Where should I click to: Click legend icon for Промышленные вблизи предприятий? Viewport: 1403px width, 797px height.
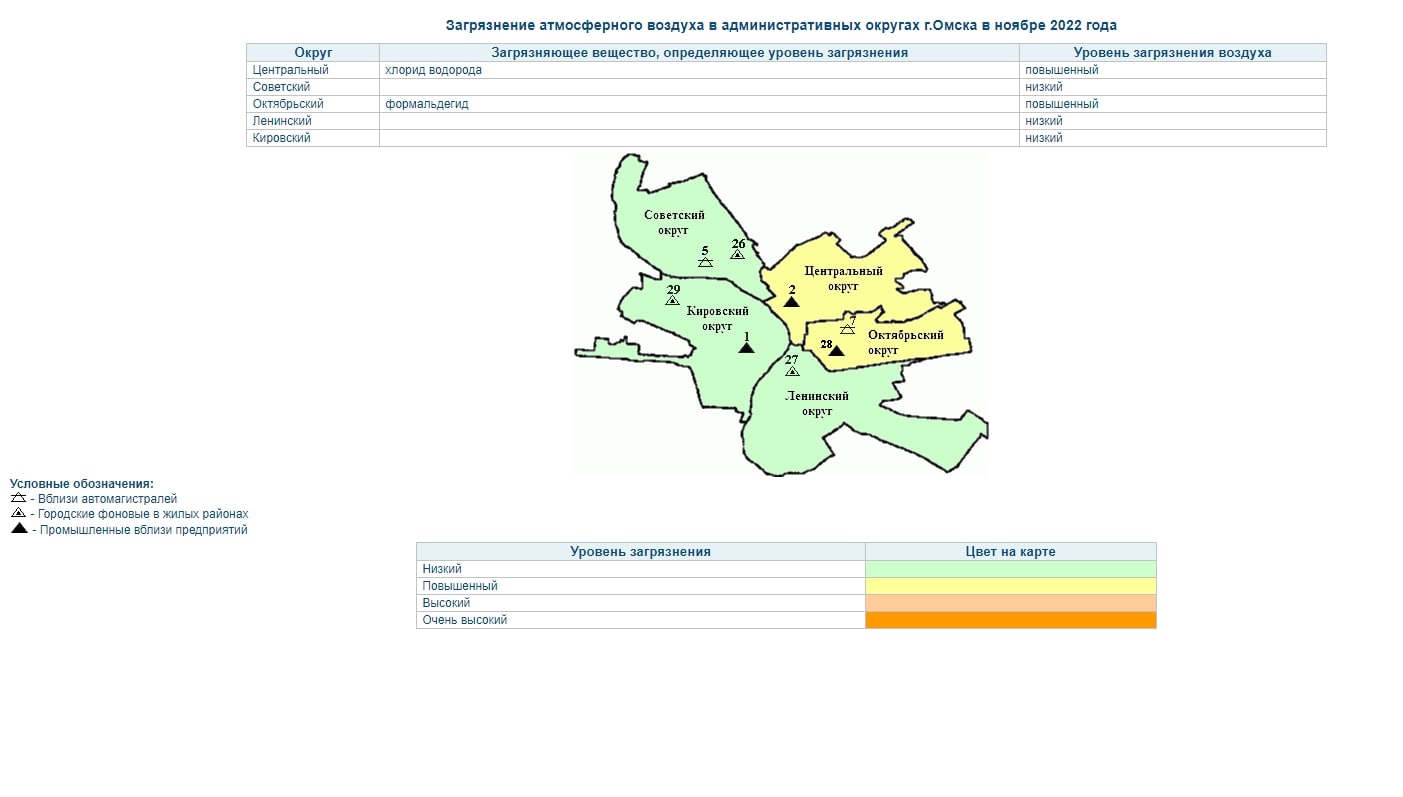tap(19, 529)
